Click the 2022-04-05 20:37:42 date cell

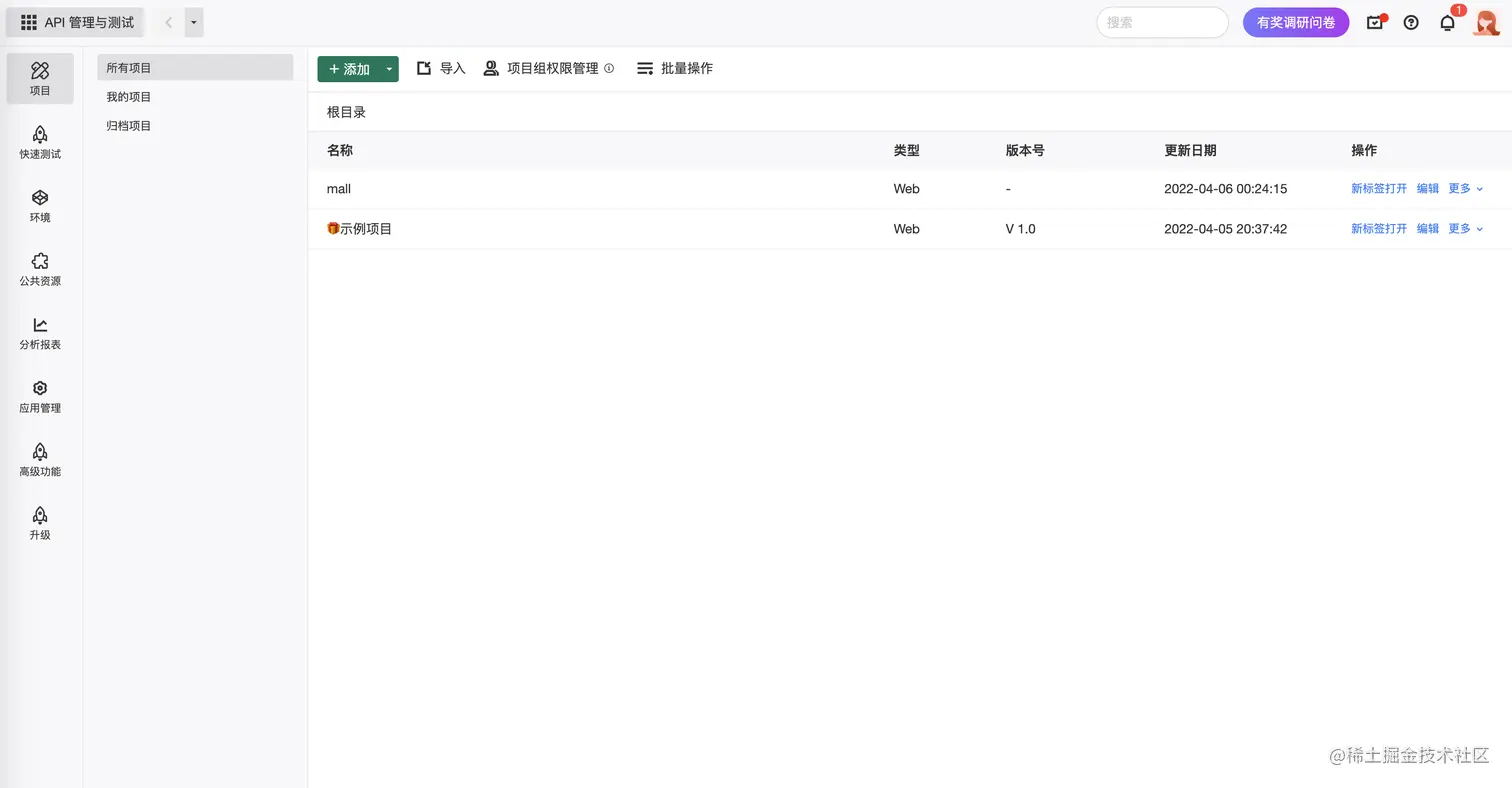(1226, 229)
